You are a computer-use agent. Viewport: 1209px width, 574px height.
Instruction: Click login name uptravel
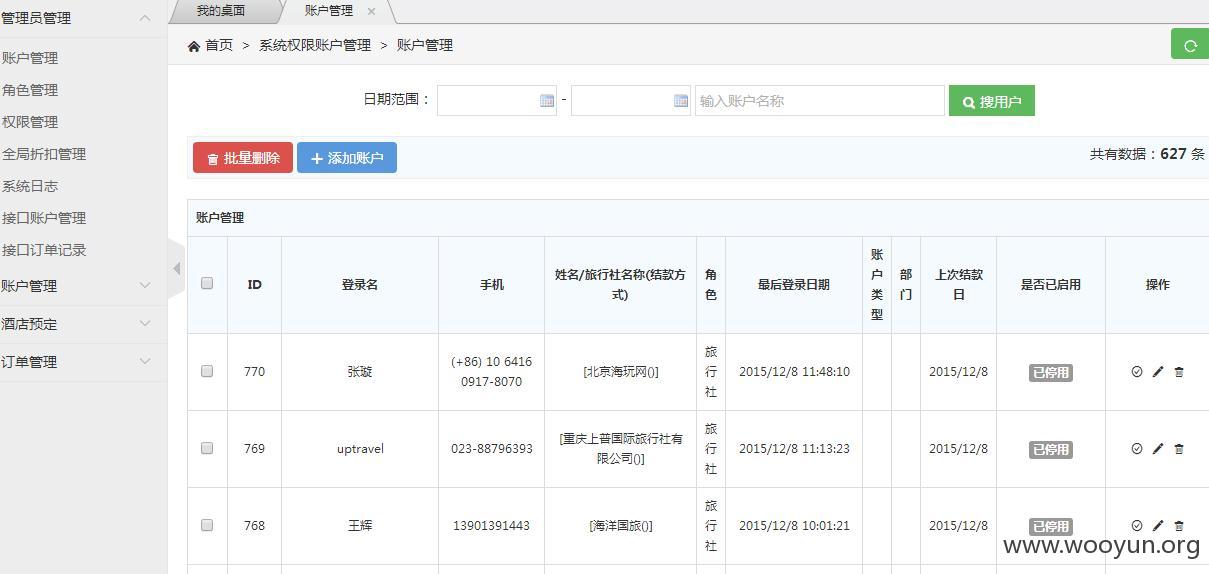point(360,448)
